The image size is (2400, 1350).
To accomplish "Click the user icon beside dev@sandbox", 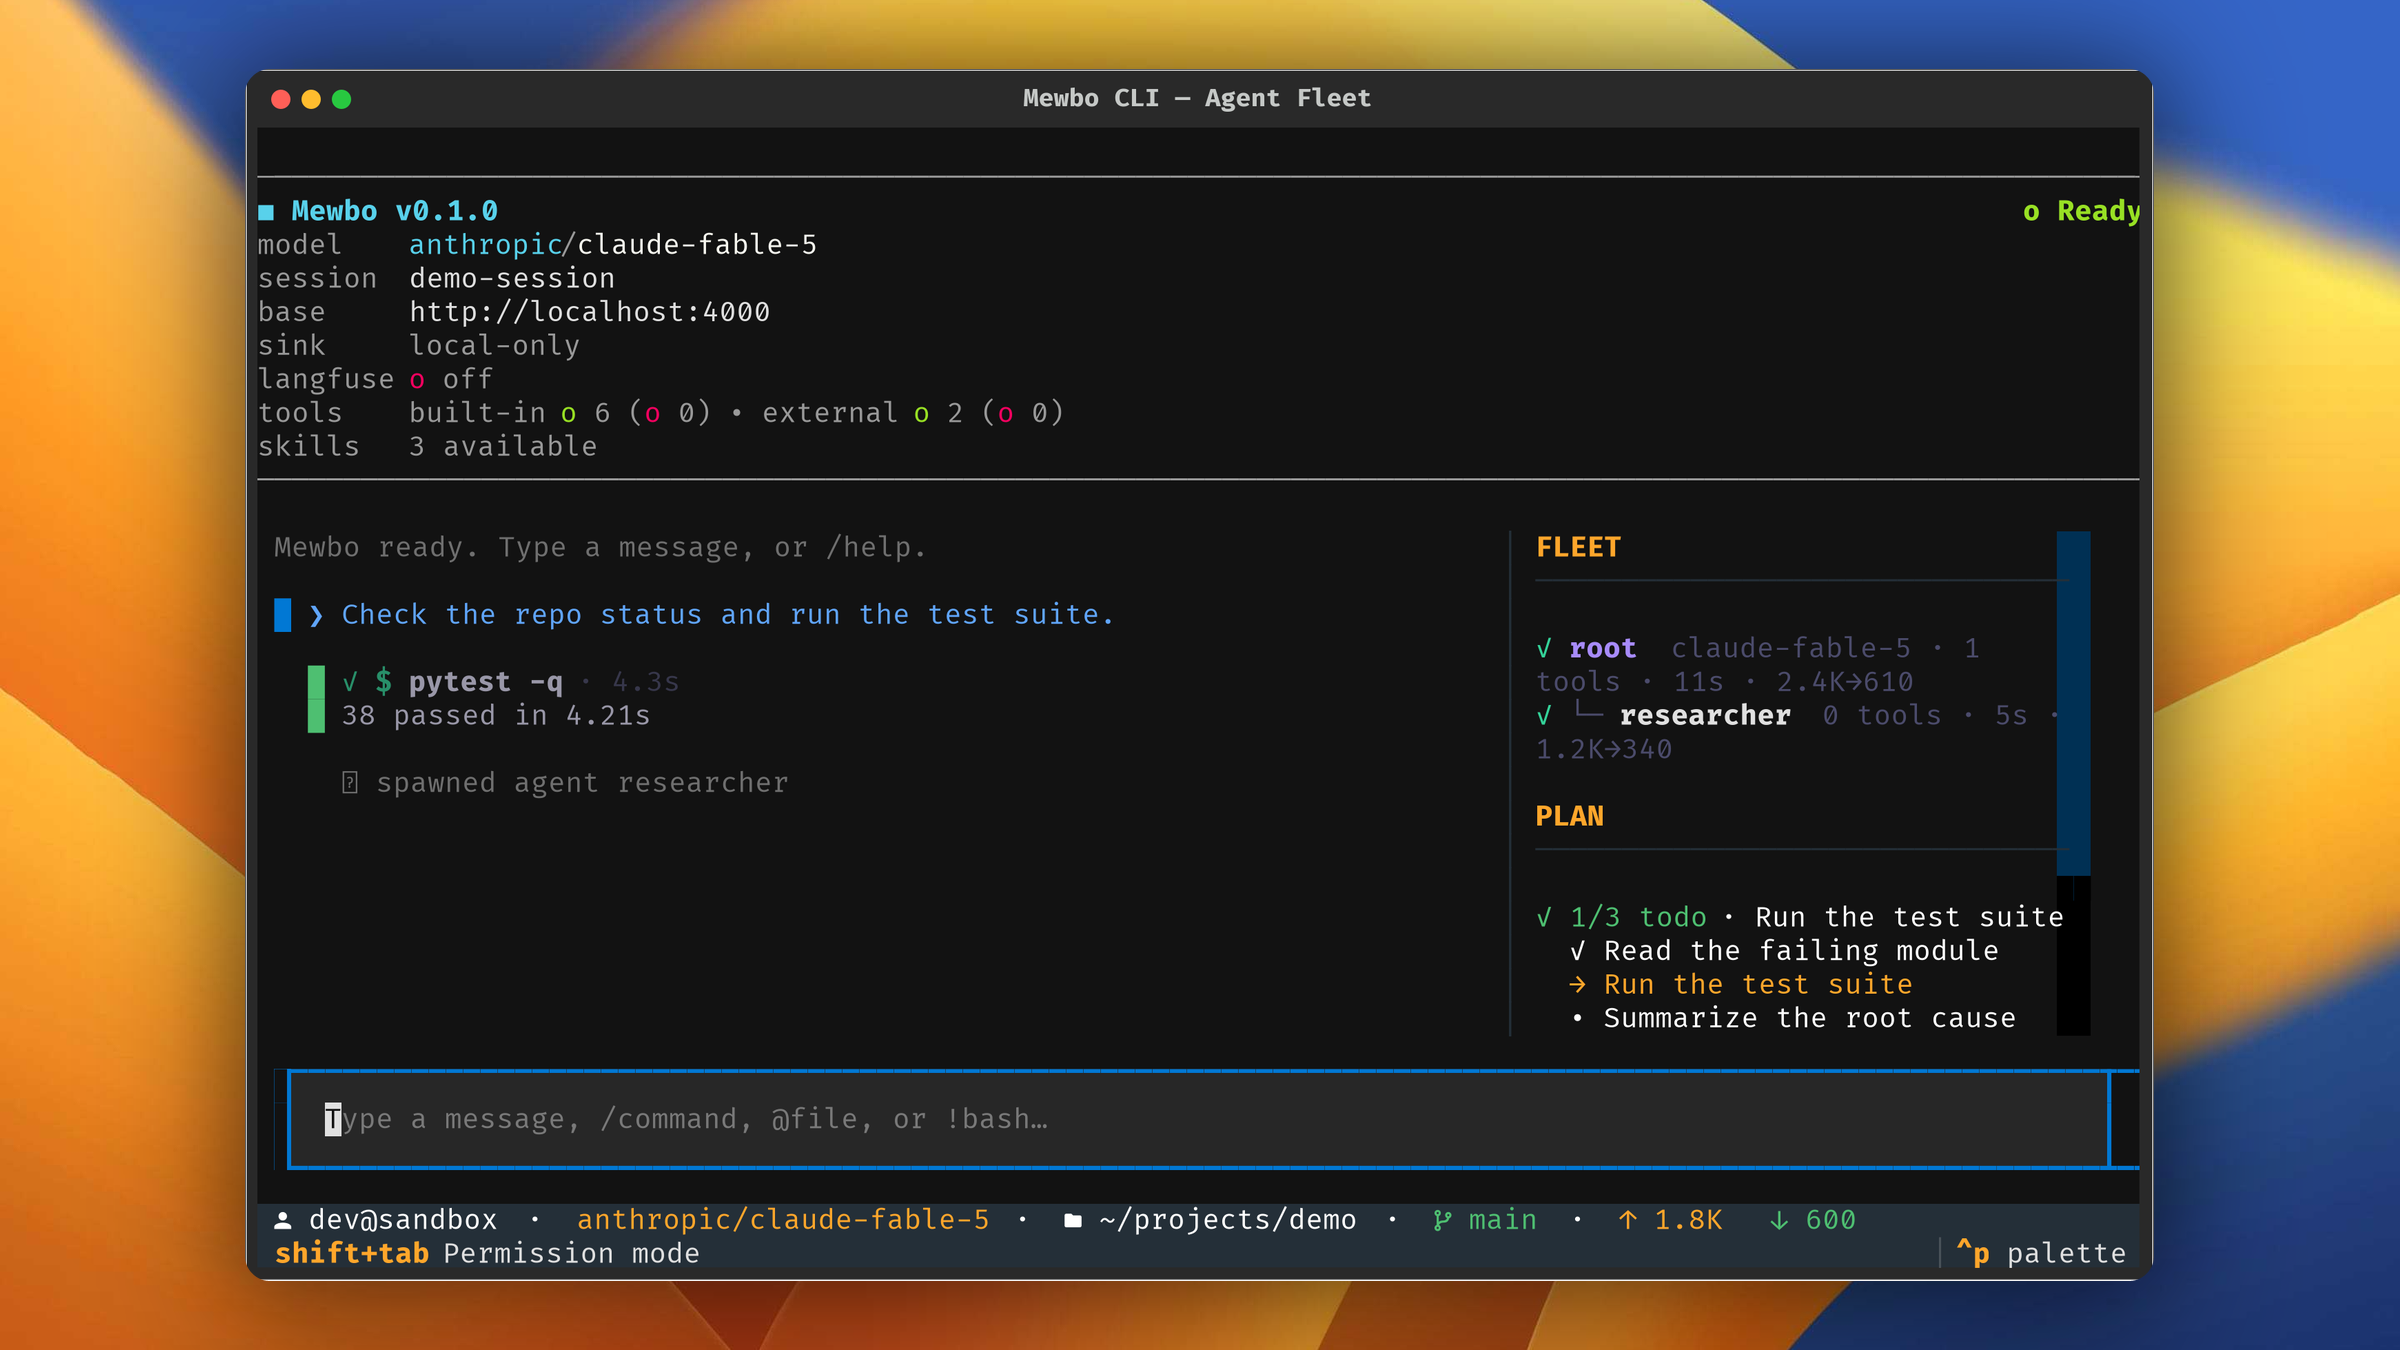I will [283, 1220].
